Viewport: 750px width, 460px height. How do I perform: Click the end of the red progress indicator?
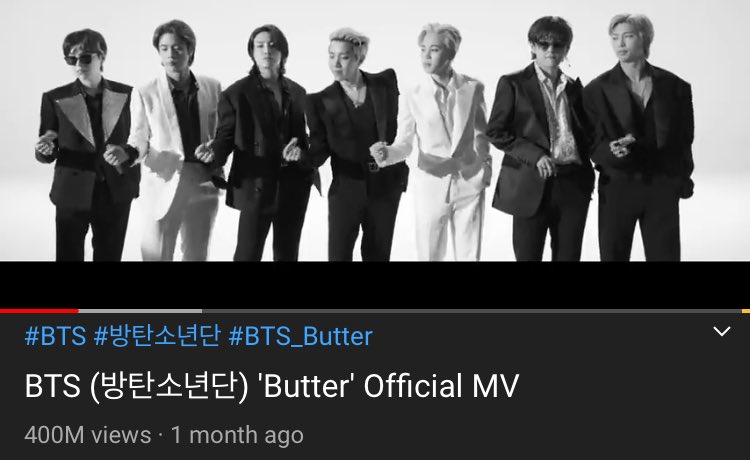tap(77, 311)
